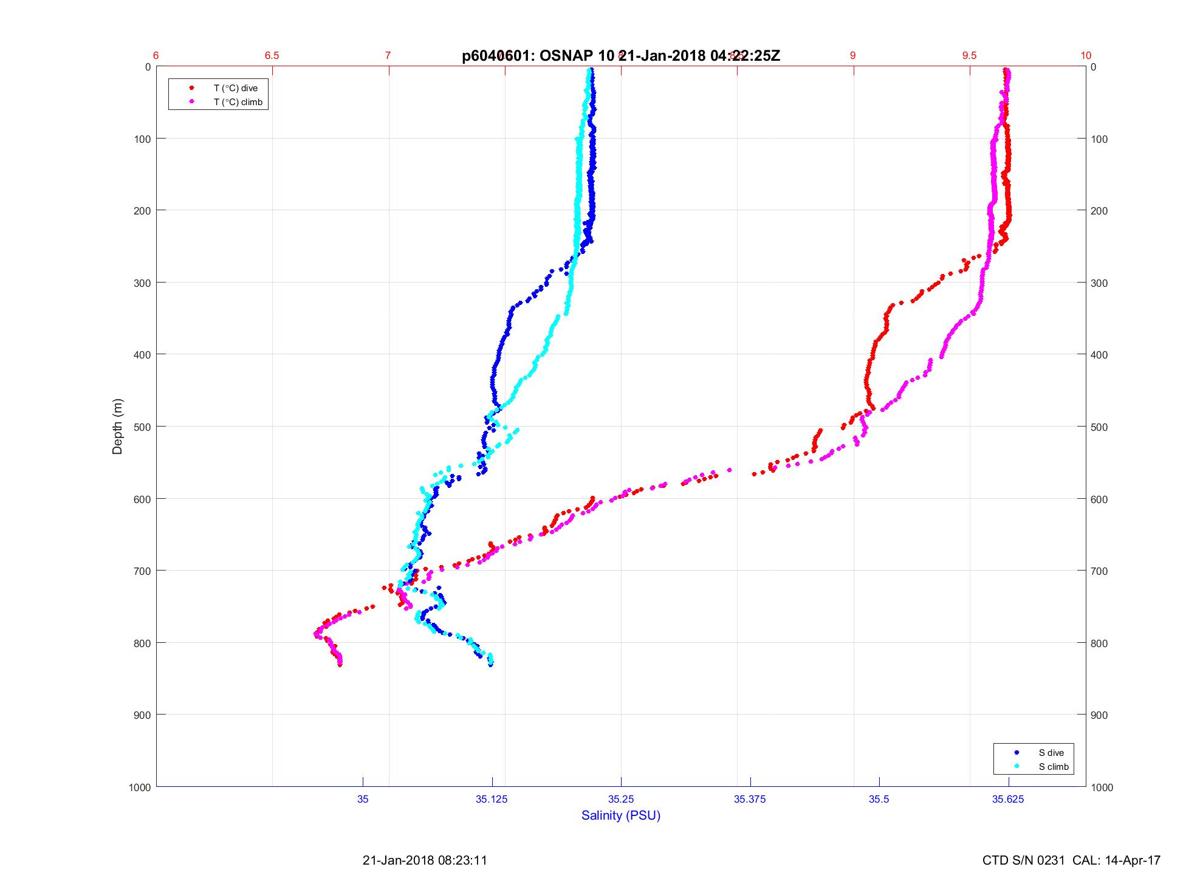
Task: Click salinity tick label '35.25'
Action: 621,799
